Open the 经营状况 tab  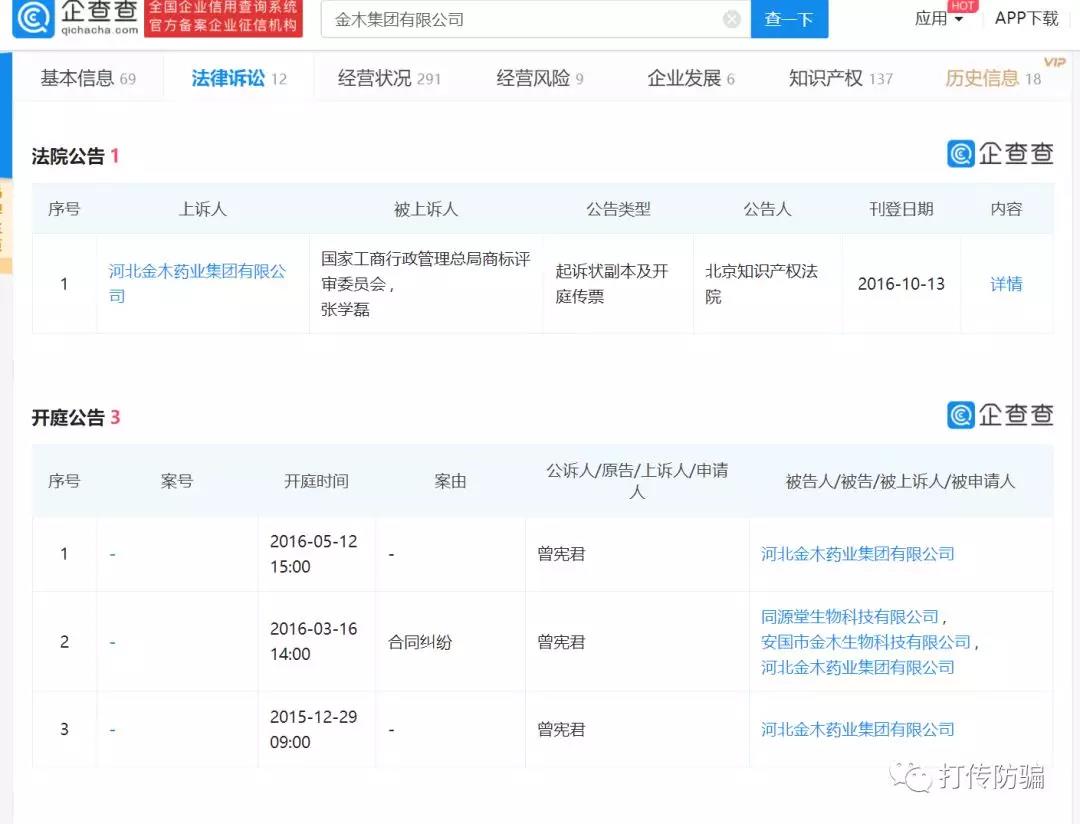pos(388,79)
